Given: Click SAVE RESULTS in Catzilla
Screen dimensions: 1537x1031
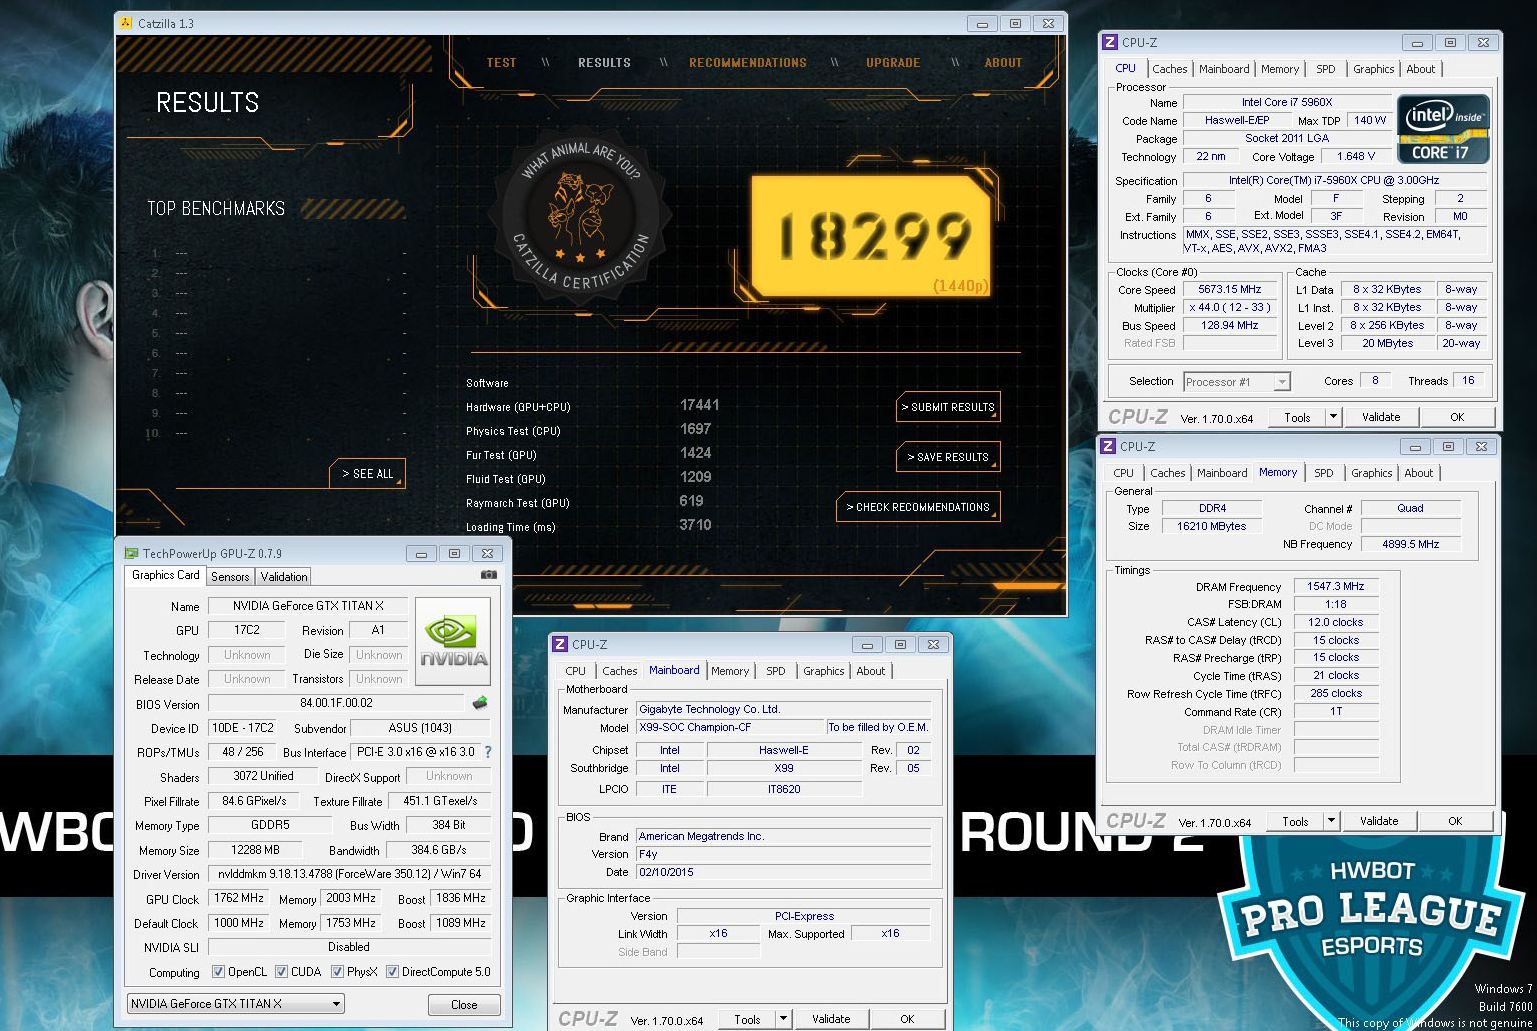Looking at the screenshot, I should tap(948, 457).
